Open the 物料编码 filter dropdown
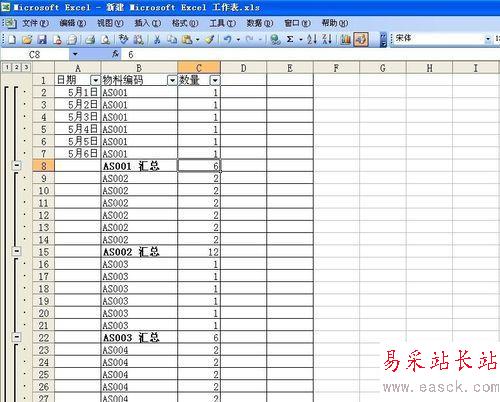The height and width of the screenshot is (402, 500). 172,80
